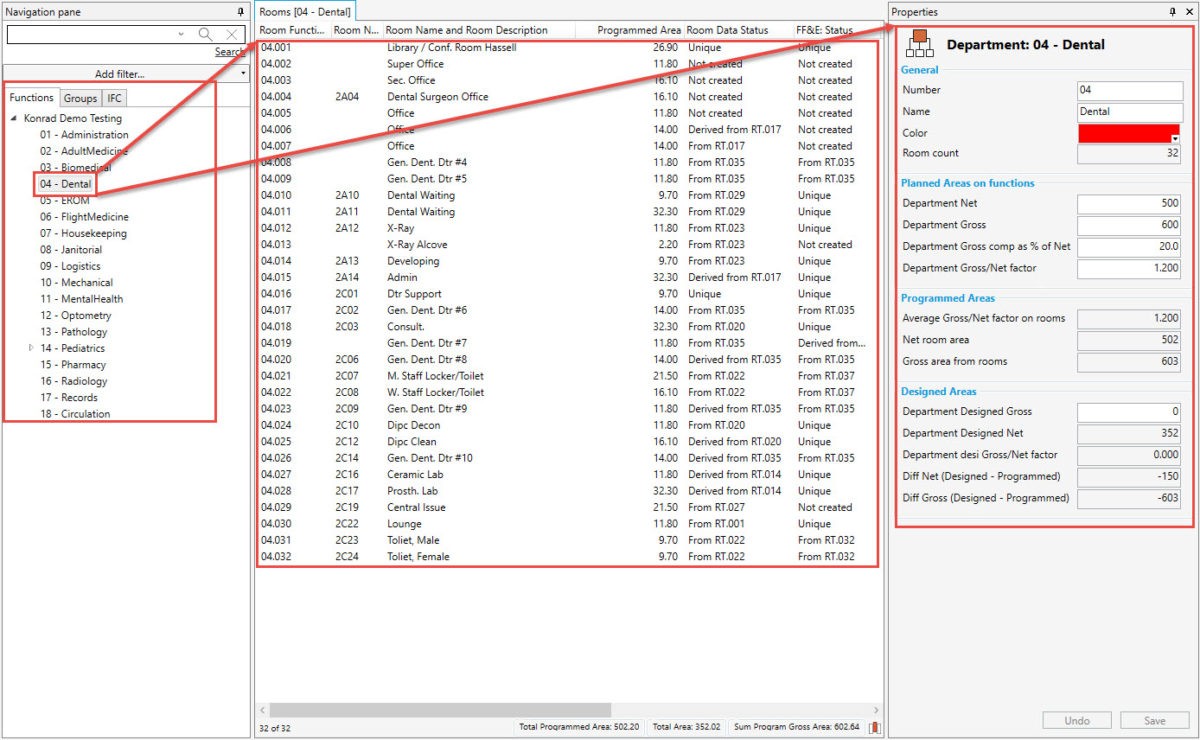This screenshot has width=1200, height=740.
Task: Close the Properties panel
Action: click(x=1188, y=11)
